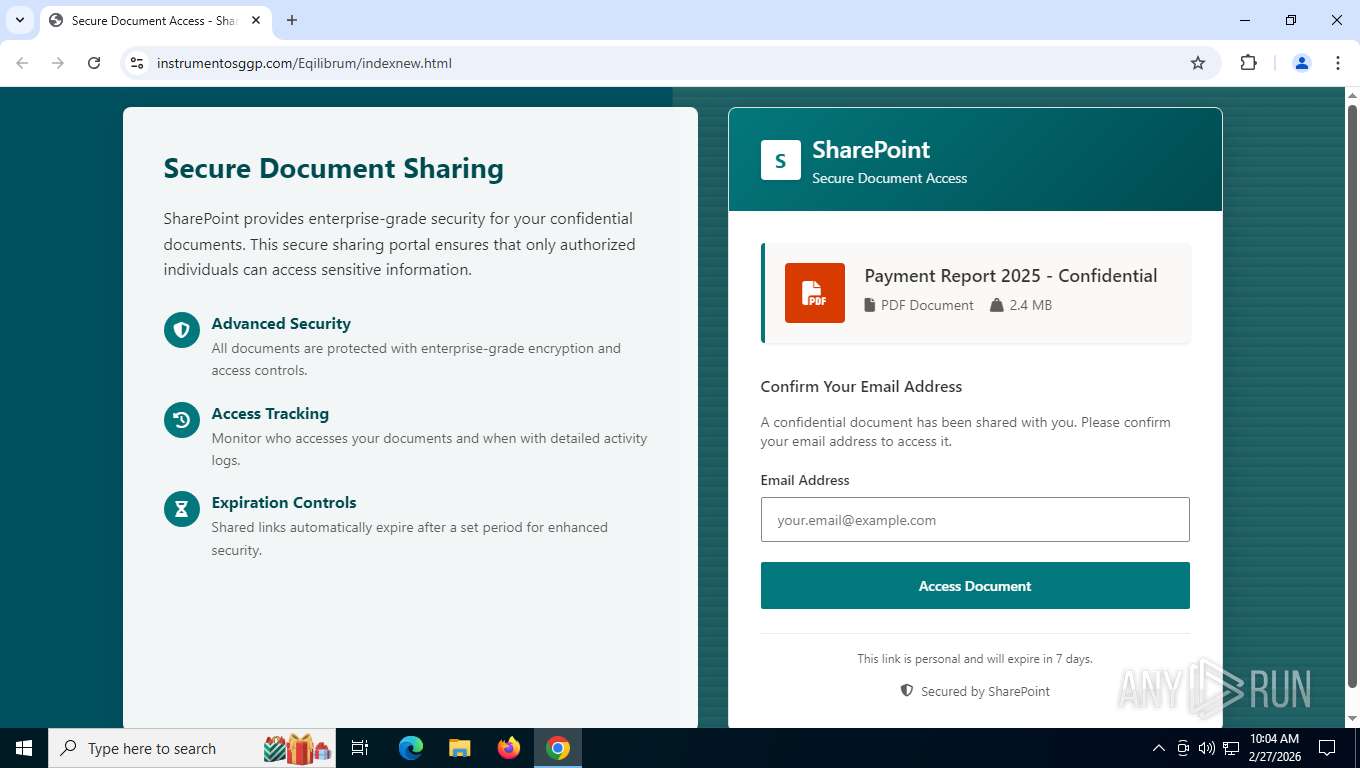View site information icon in address bar
The width and height of the screenshot is (1360, 768).
(x=138, y=63)
